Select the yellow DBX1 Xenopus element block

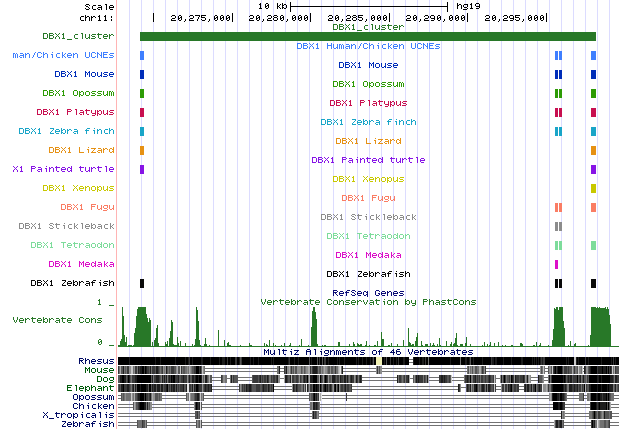(x=594, y=188)
